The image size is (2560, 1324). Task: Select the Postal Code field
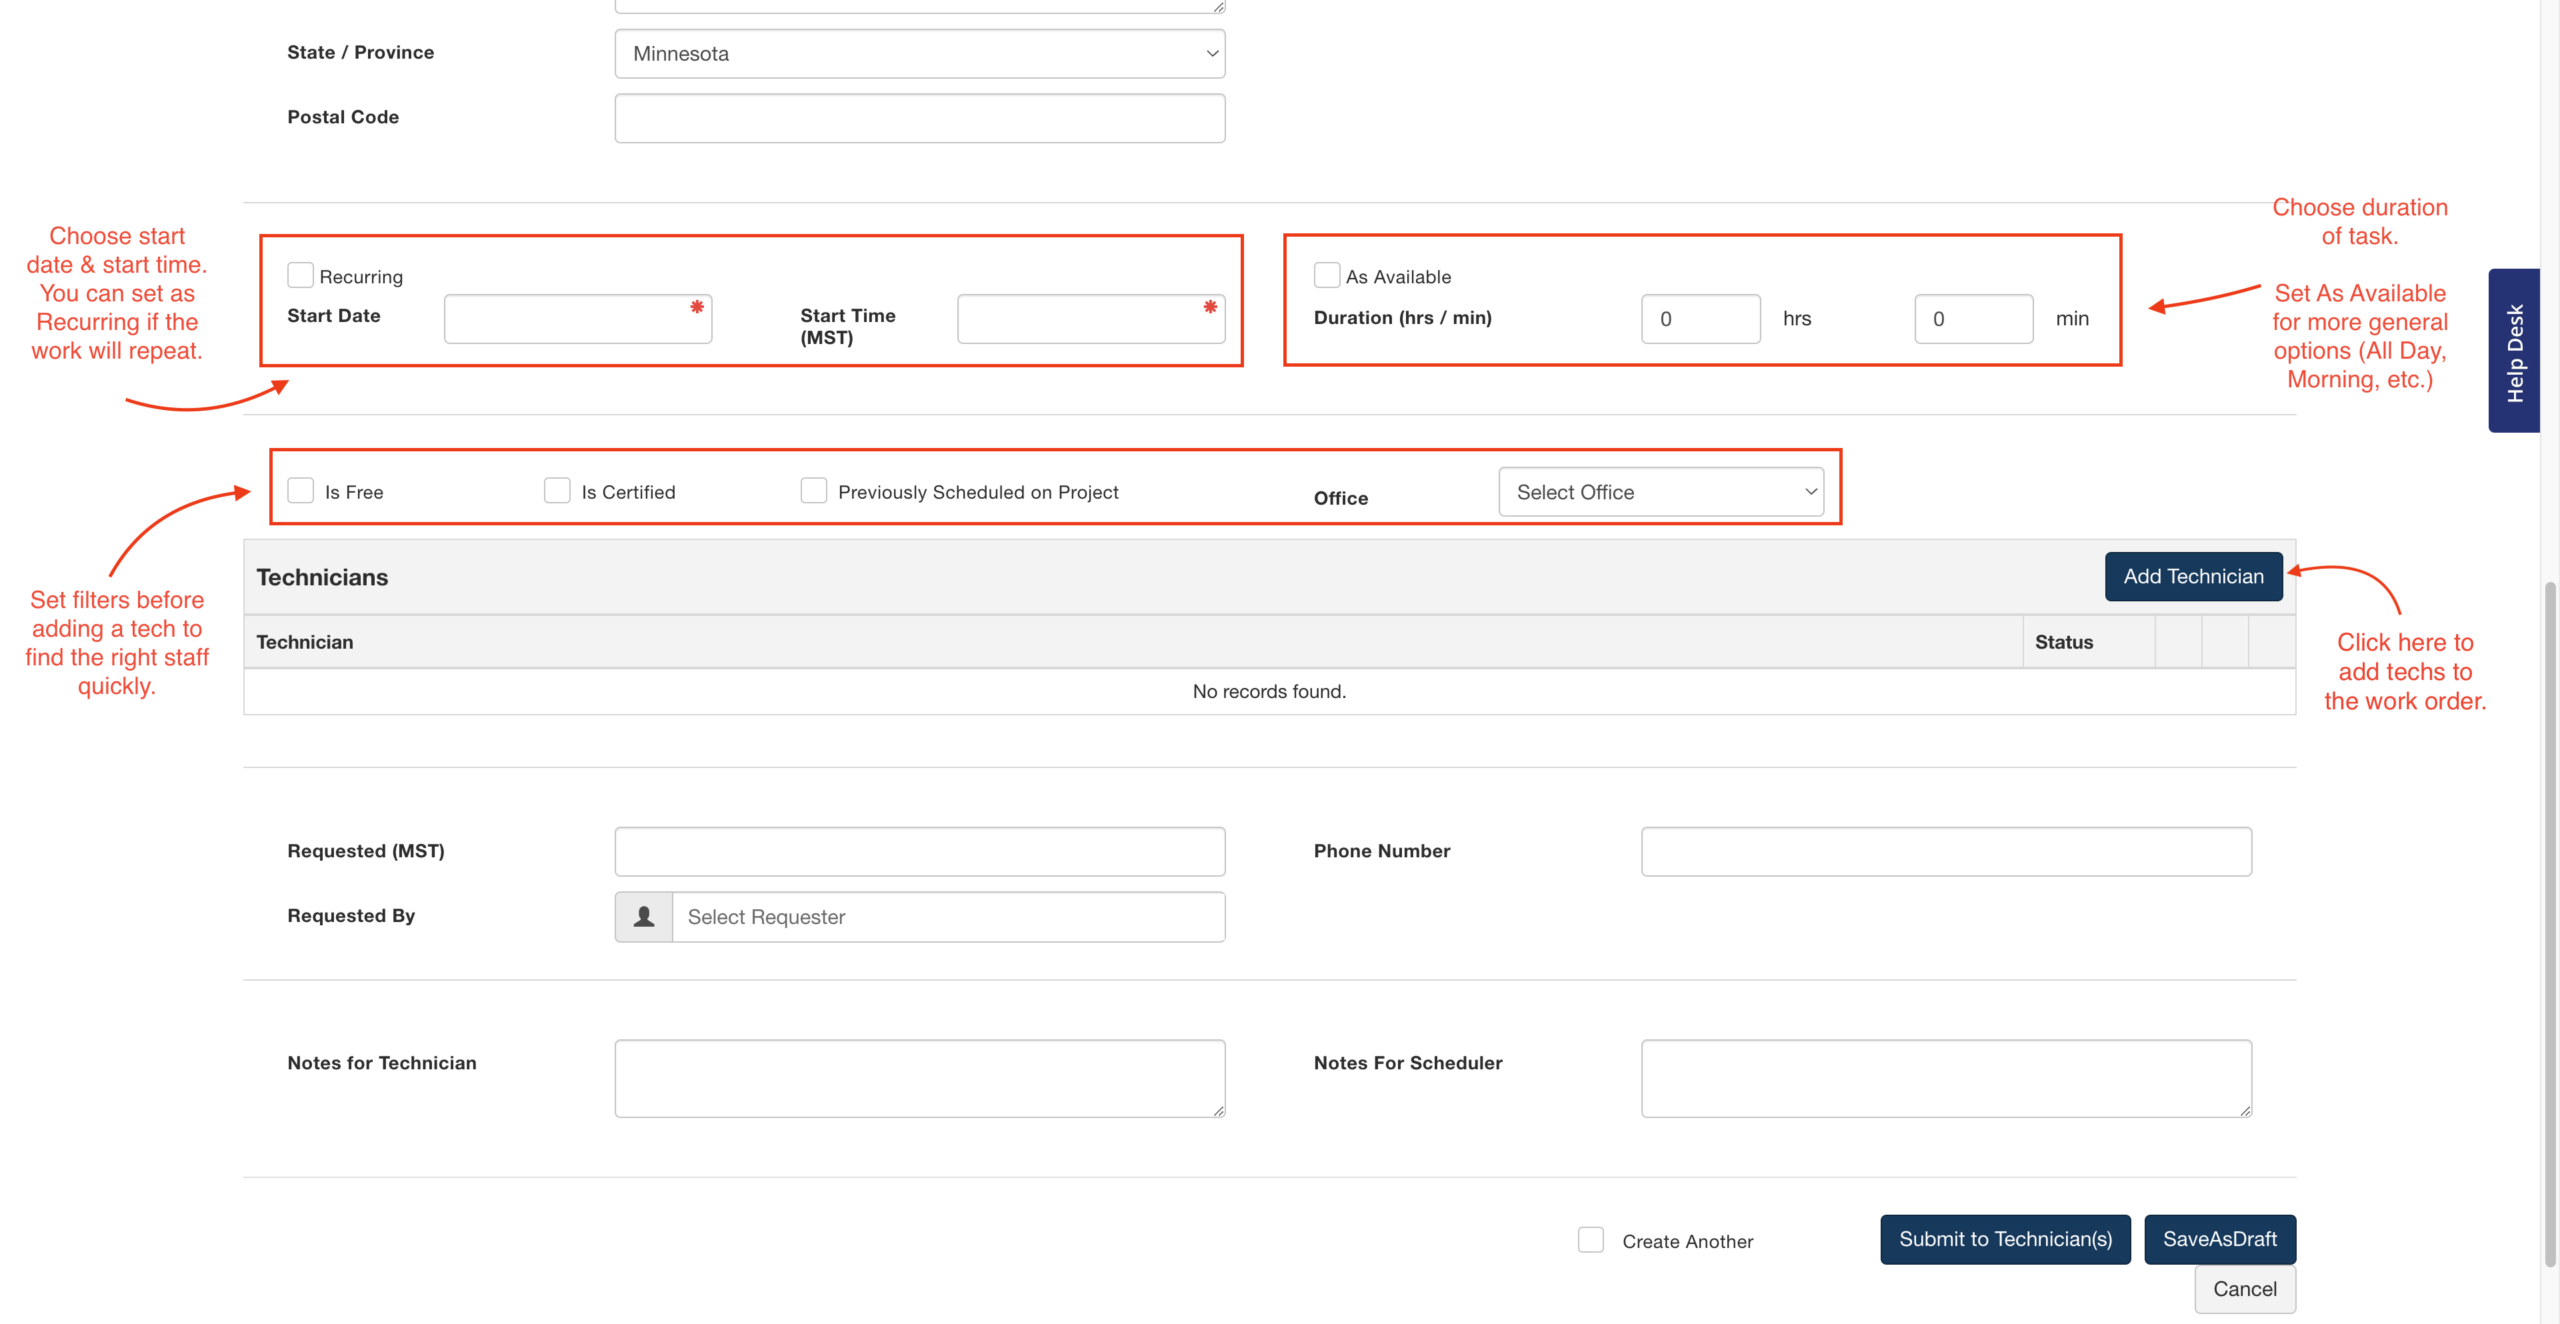919,118
